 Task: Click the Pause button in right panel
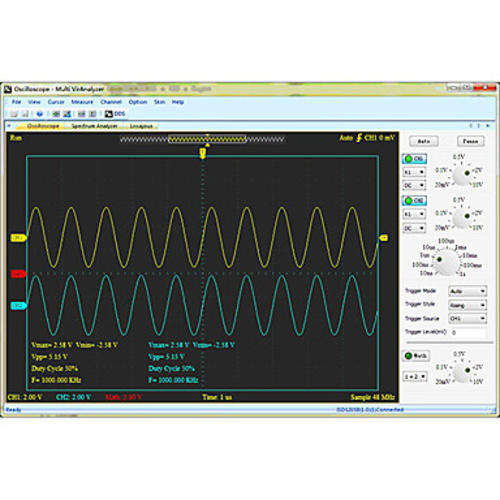[470, 141]
